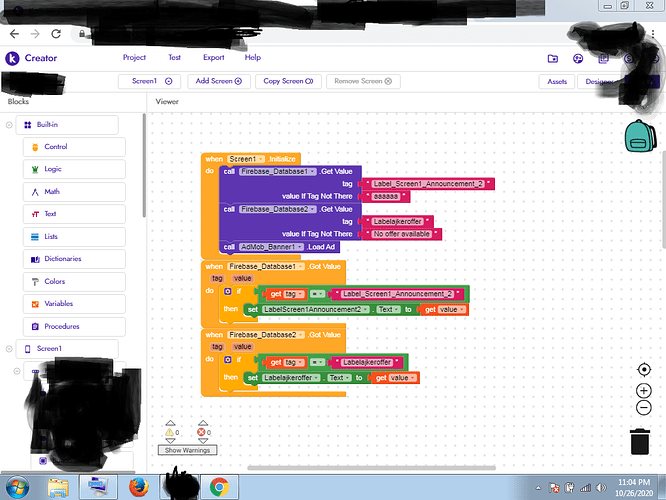Open AdMob_Banner1 dropdown in Load Ad call
This screenshot has width=666, height=500.
271,247
